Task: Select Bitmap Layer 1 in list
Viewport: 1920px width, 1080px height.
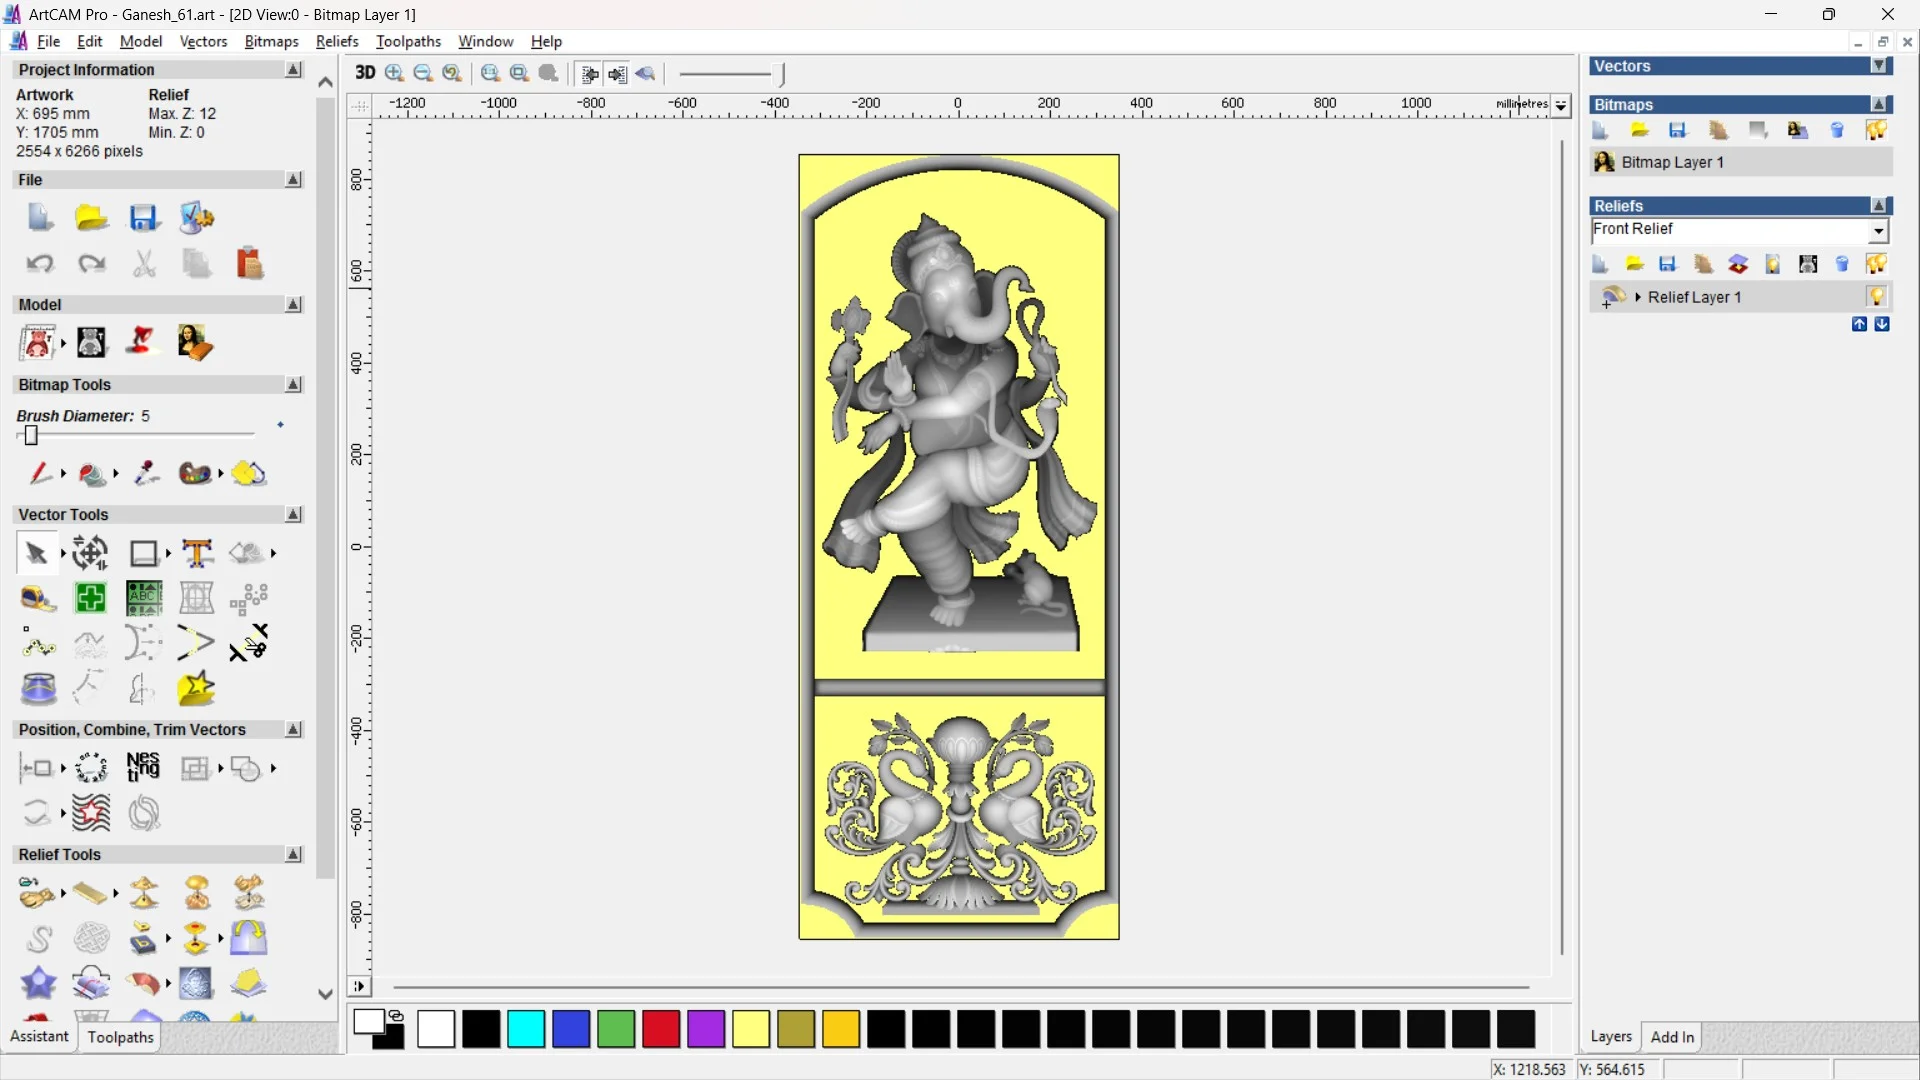Action: tap(1672, 162)
